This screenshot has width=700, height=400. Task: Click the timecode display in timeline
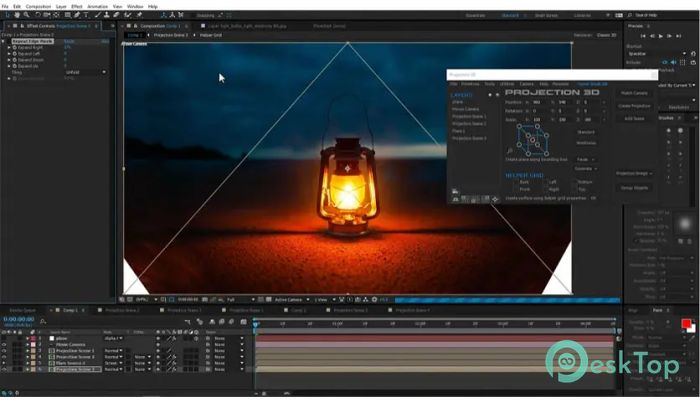point(19,320)
